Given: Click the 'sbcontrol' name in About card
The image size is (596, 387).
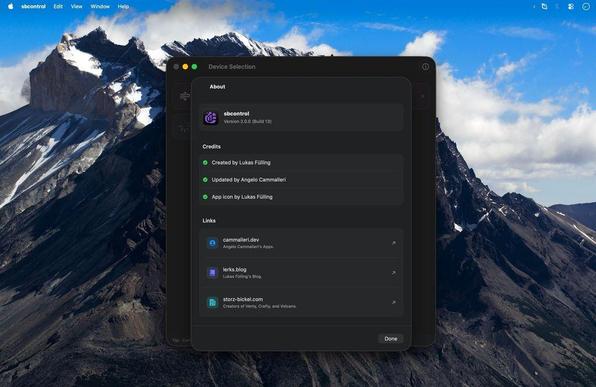Looking at the screenshot, I should tap(236, 114).
